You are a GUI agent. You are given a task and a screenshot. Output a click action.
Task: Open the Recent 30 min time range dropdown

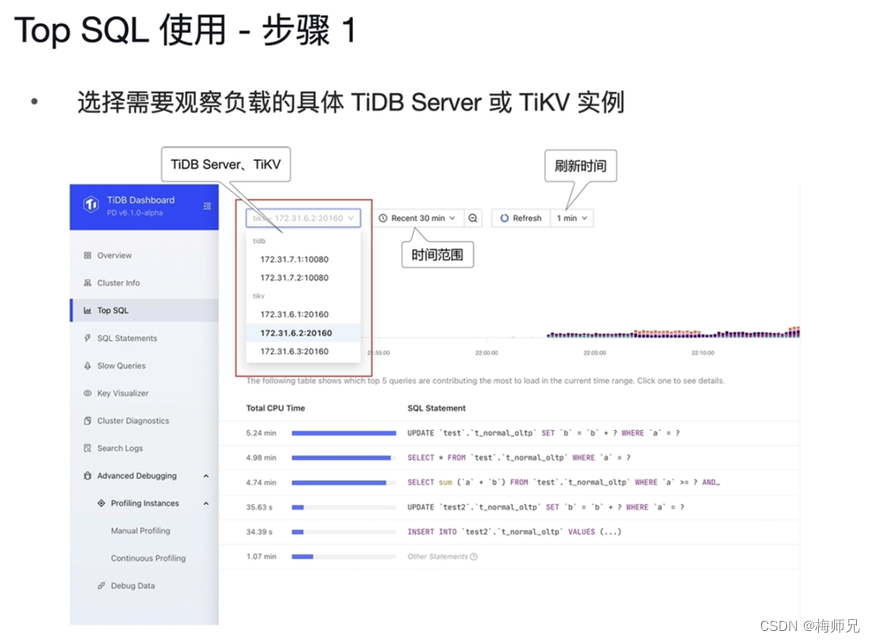point(420,218)
